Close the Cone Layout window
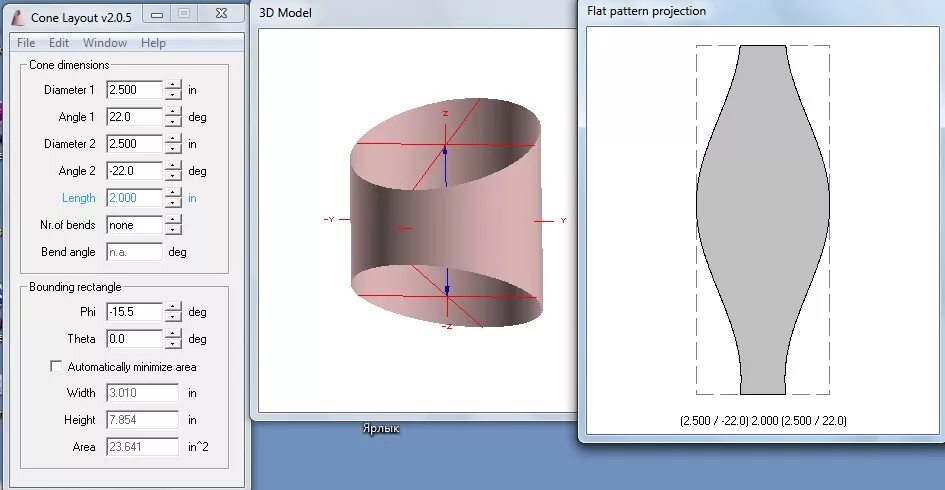Viewport: 945px width, 490px height. [x=221, y=14]
